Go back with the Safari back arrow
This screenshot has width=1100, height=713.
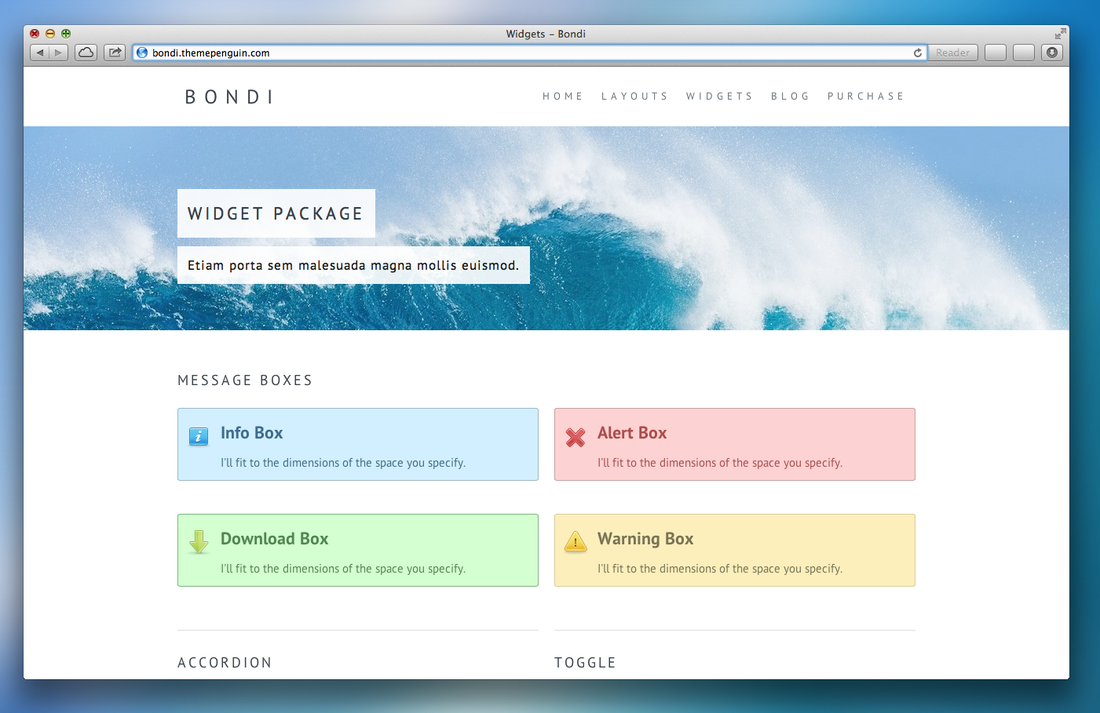tap(39, 53)
